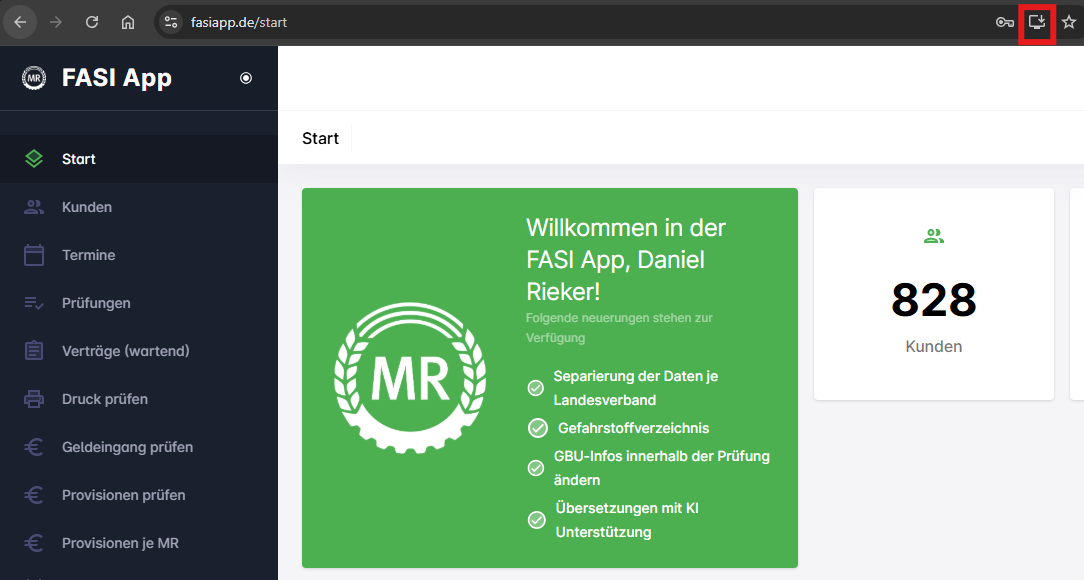Screen dimensions: 1084x580
Task: Click the Geldeingang prüfen euro icon
Action: [x=34, y=447]
